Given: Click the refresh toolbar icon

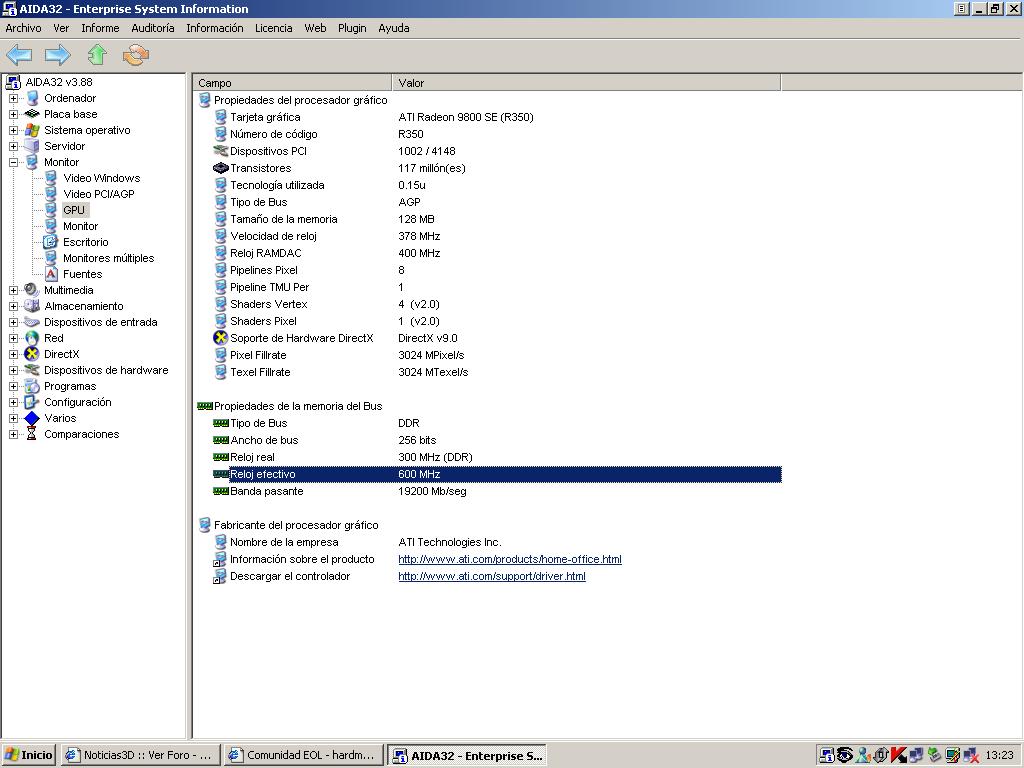Looking at the screenshot, I should click(x=135, y=55).
